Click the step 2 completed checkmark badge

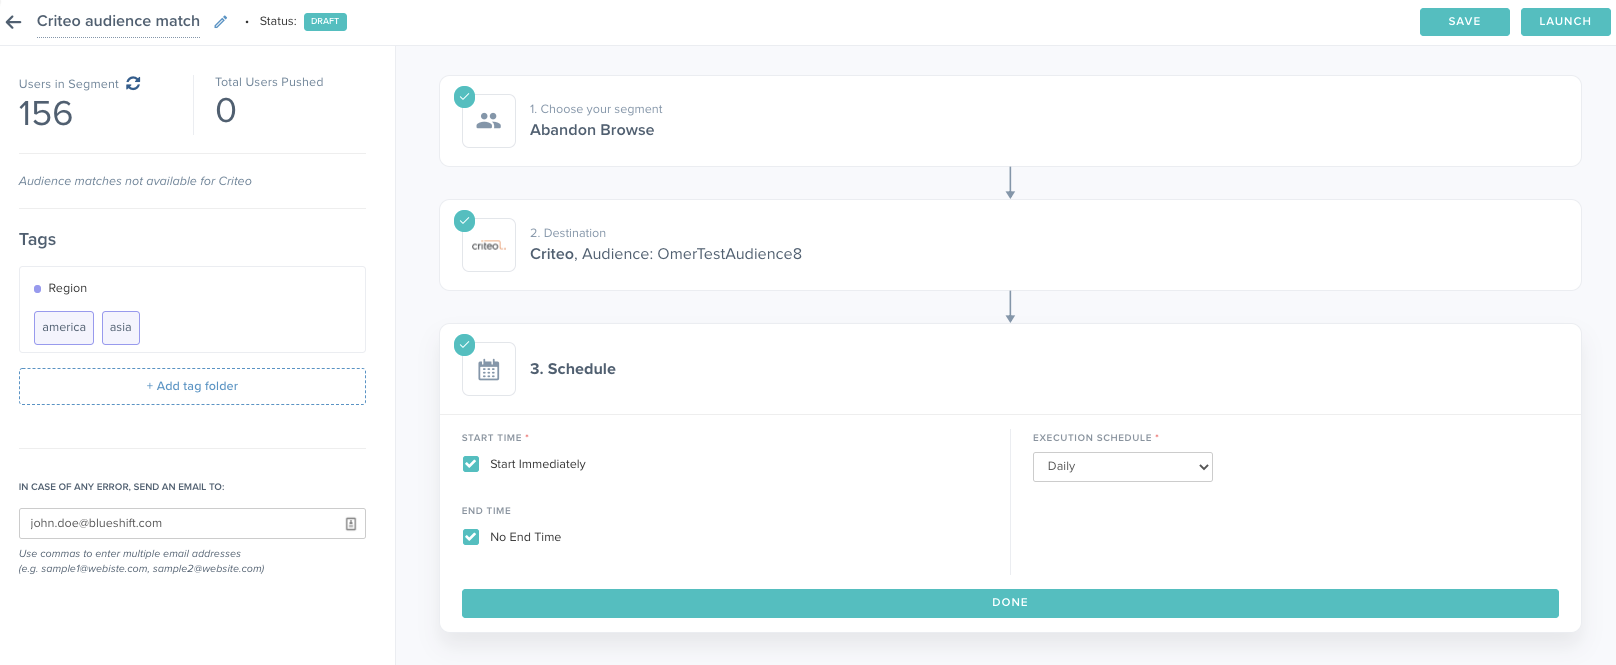click(465, 221)
